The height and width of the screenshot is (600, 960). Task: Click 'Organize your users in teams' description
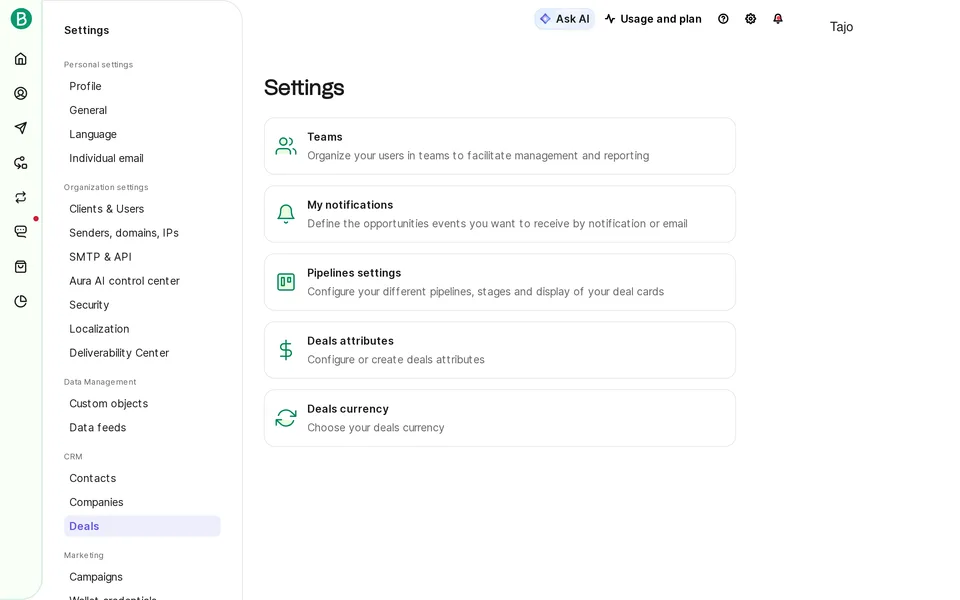pos(478,156)
